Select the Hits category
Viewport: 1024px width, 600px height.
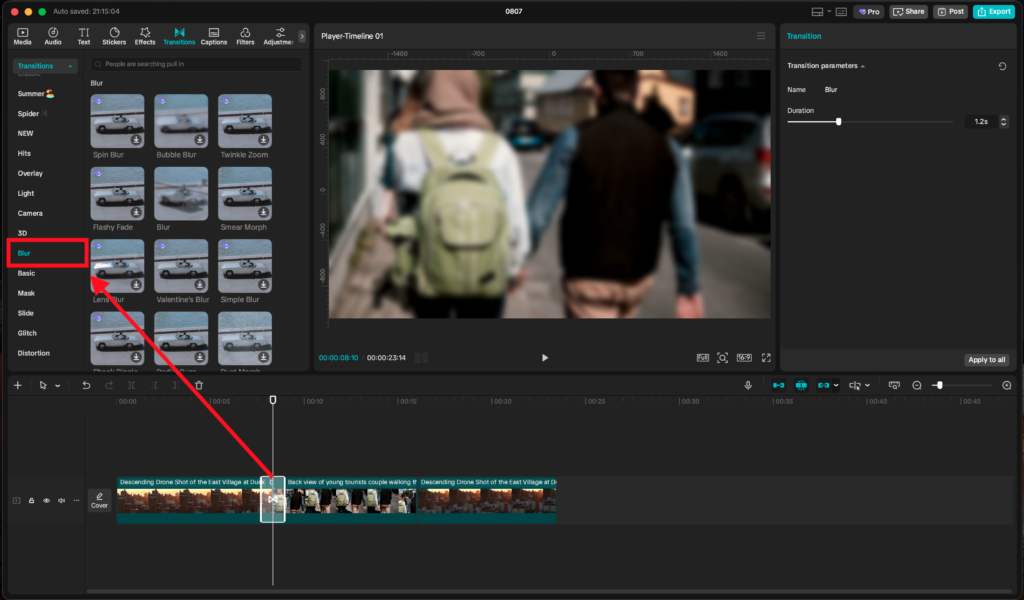click(24, 153)
